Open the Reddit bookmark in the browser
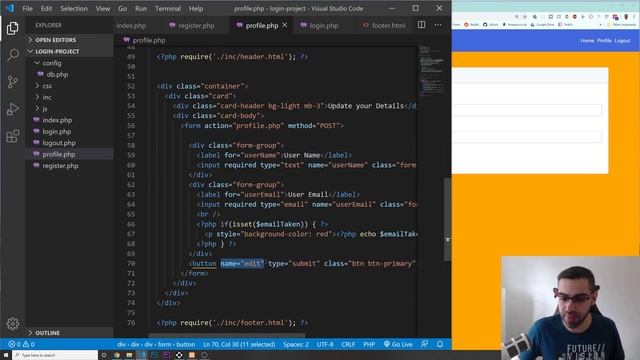The image size is (640, 360). (471, 24)
